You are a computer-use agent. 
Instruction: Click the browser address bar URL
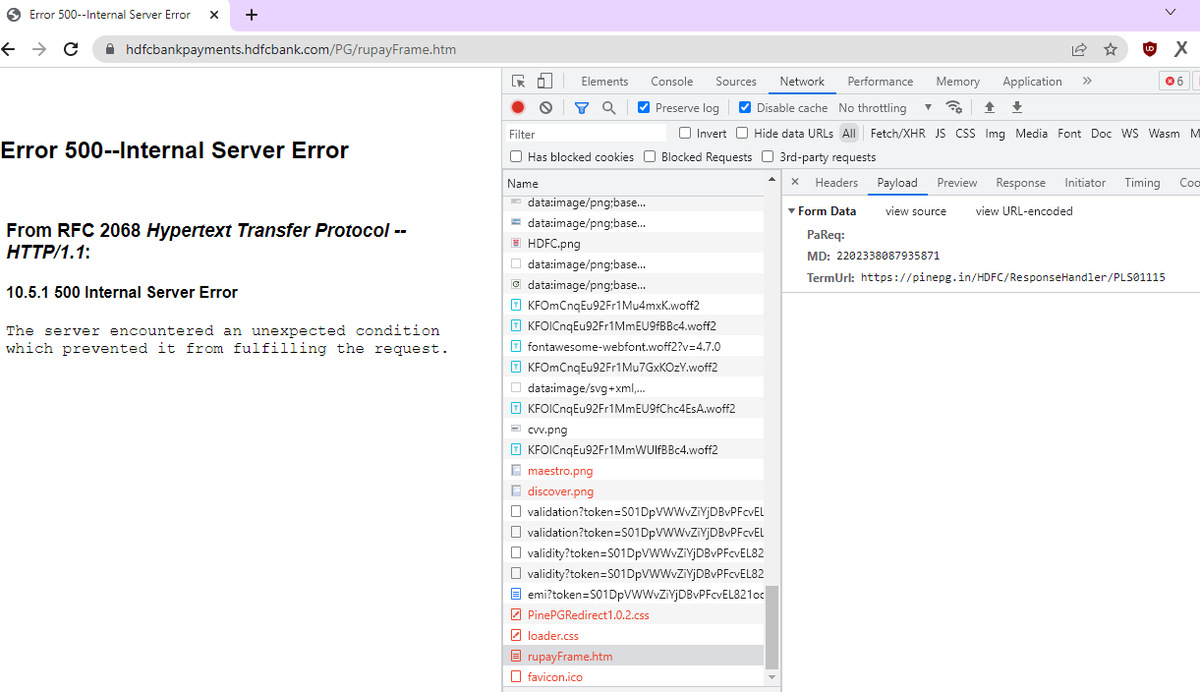coord(292,49)
